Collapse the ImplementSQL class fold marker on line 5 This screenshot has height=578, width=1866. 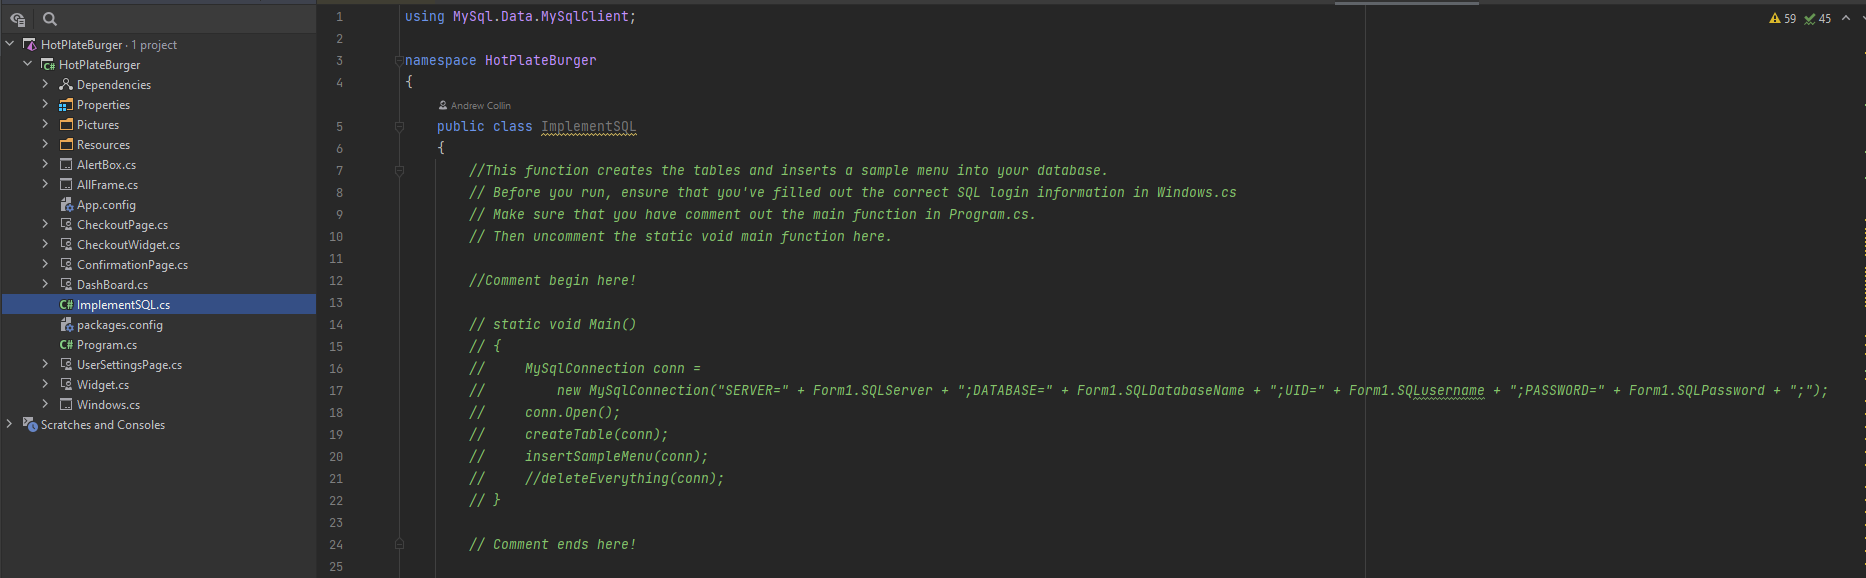click(x=399, y=127)
